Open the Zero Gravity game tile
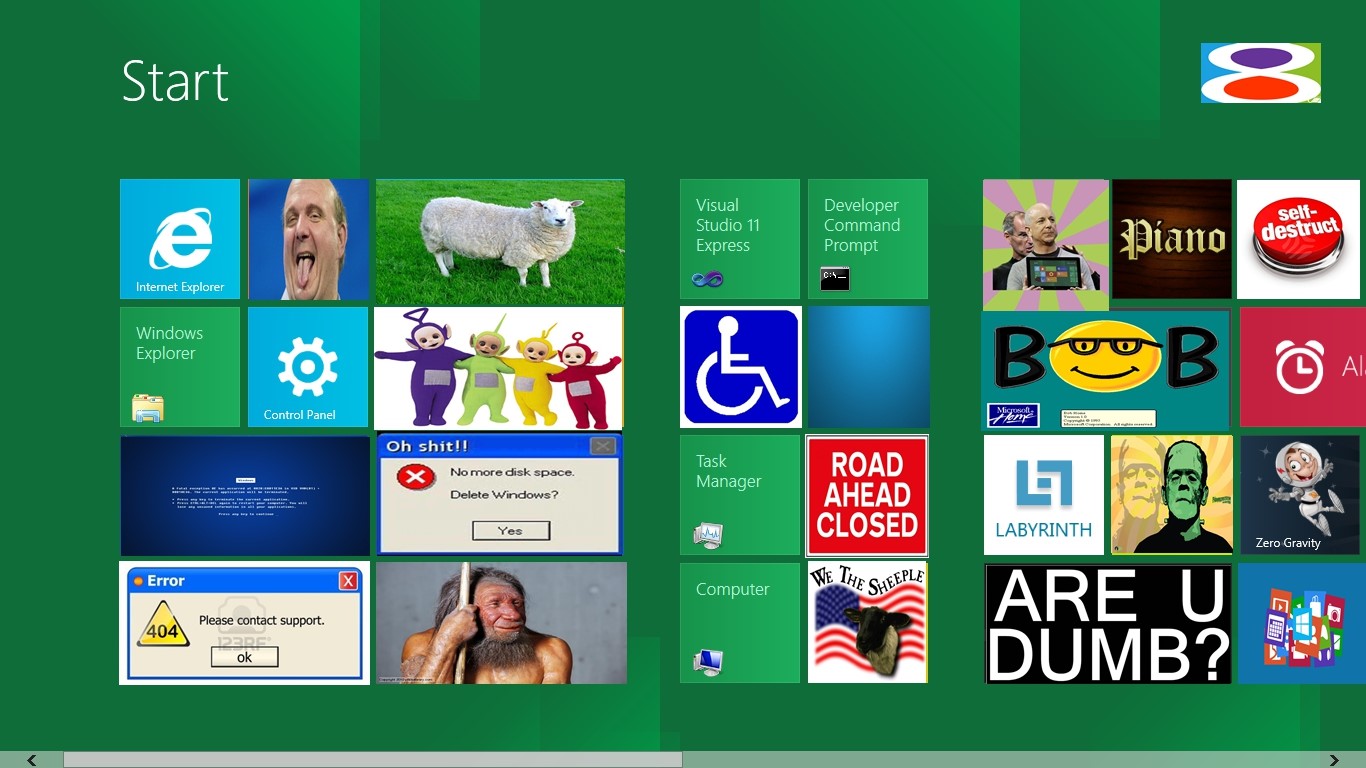The height and width of the screenshot is (768, 1366). (1300, 495)
